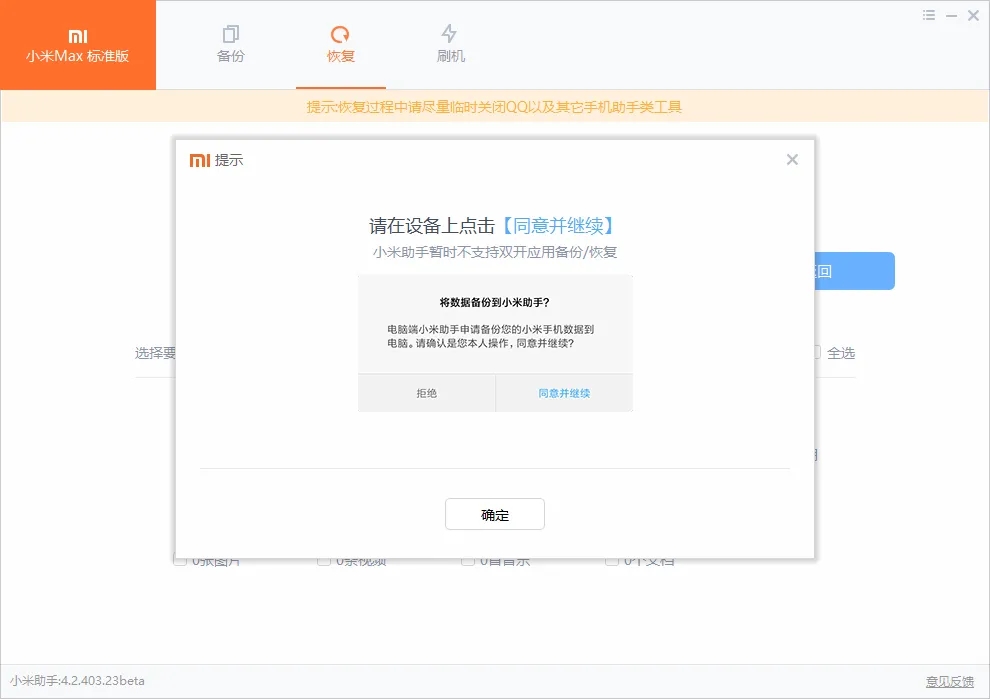Screen dimensions: 990x699
Task: Click the Mi logo in the dialog header
Action: (x=198, y=159)
